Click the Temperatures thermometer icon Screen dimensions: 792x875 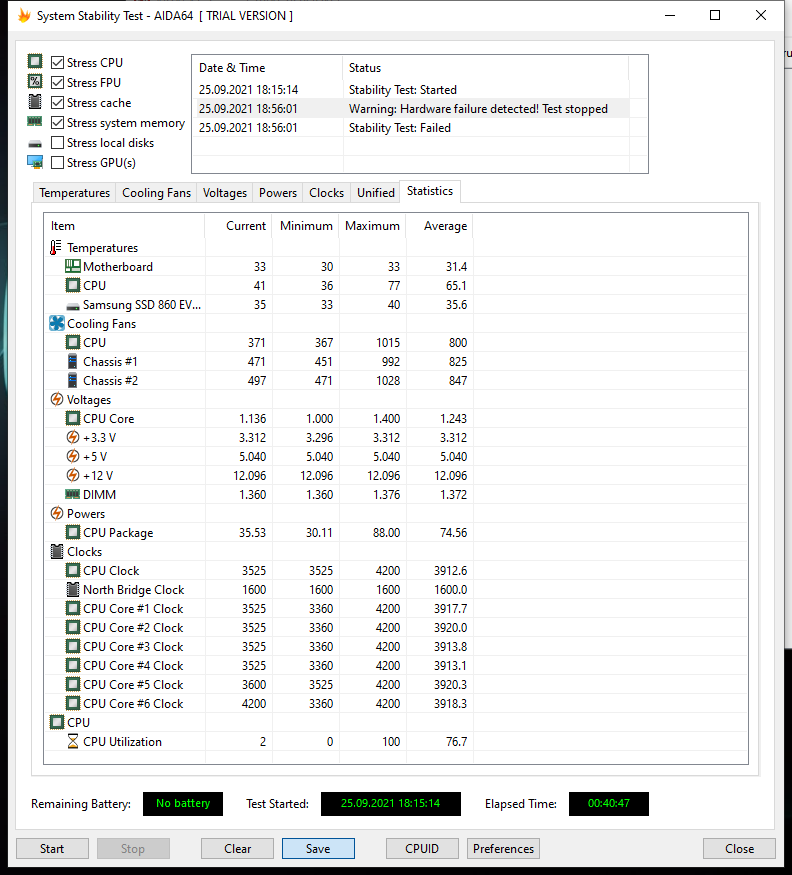[56, 247]
